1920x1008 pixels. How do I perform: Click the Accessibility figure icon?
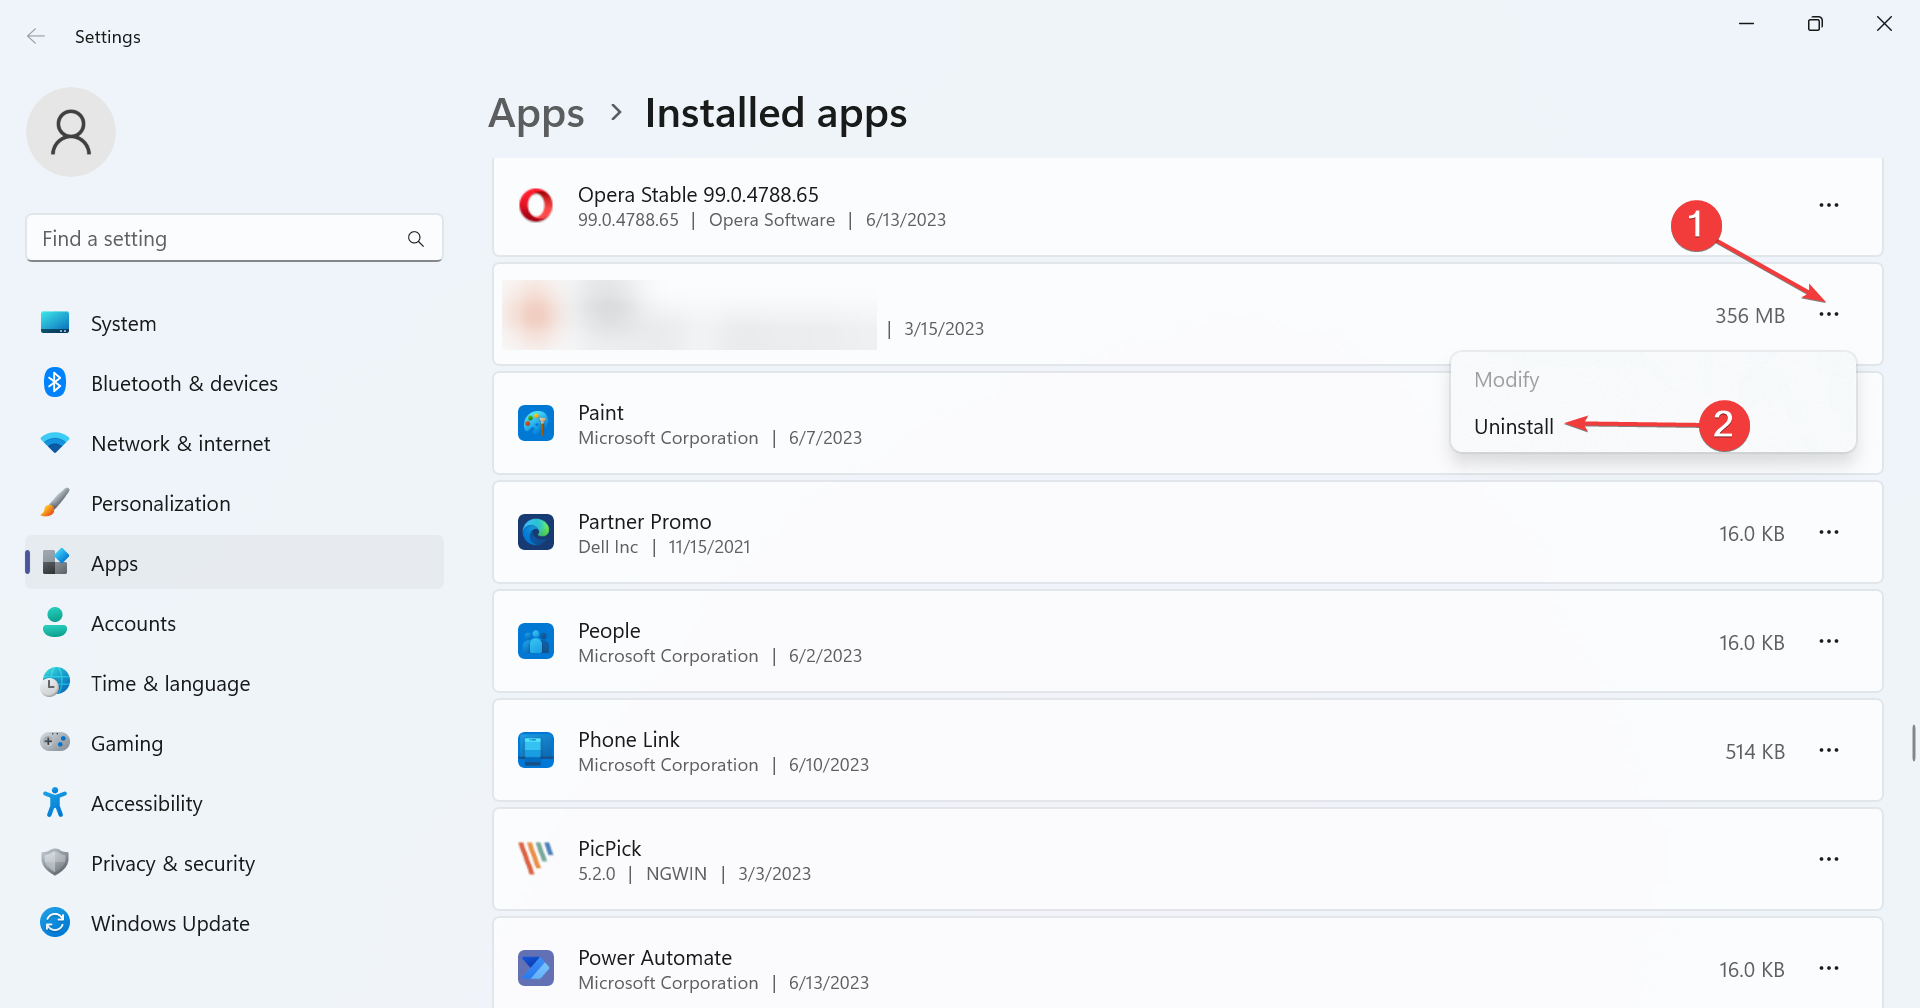click(55, 803)
